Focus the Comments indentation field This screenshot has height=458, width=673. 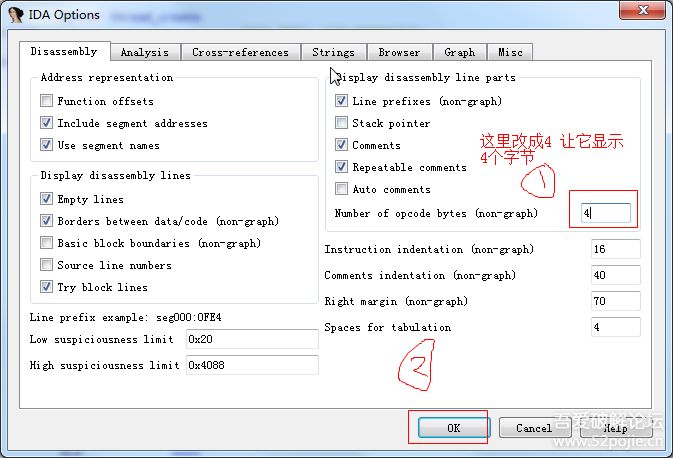pos(615,275)
